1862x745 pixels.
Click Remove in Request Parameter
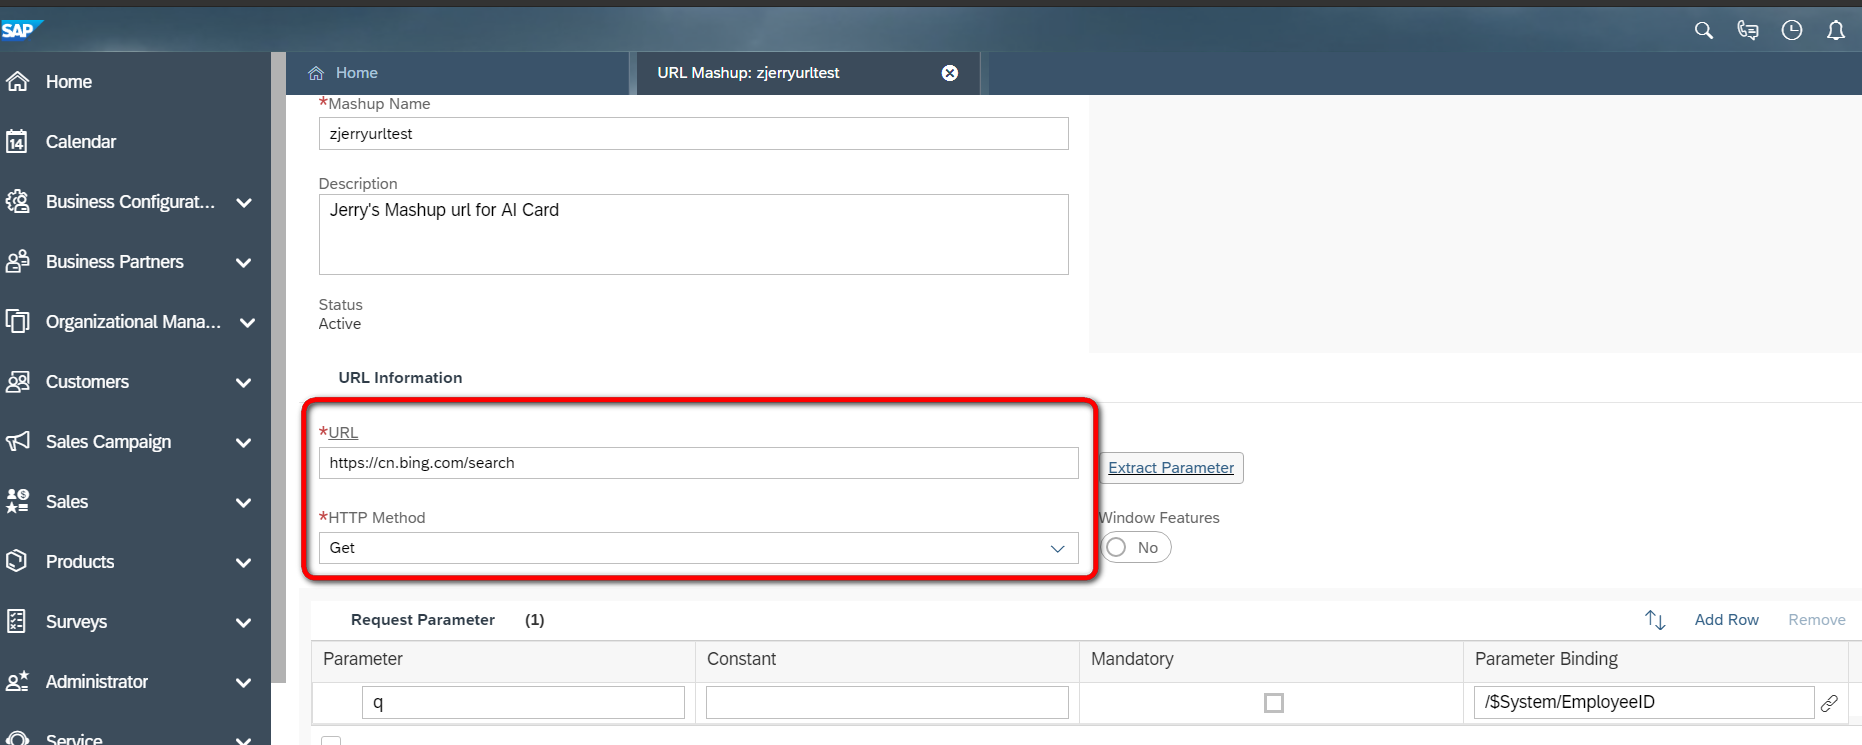coord(1816,620)
